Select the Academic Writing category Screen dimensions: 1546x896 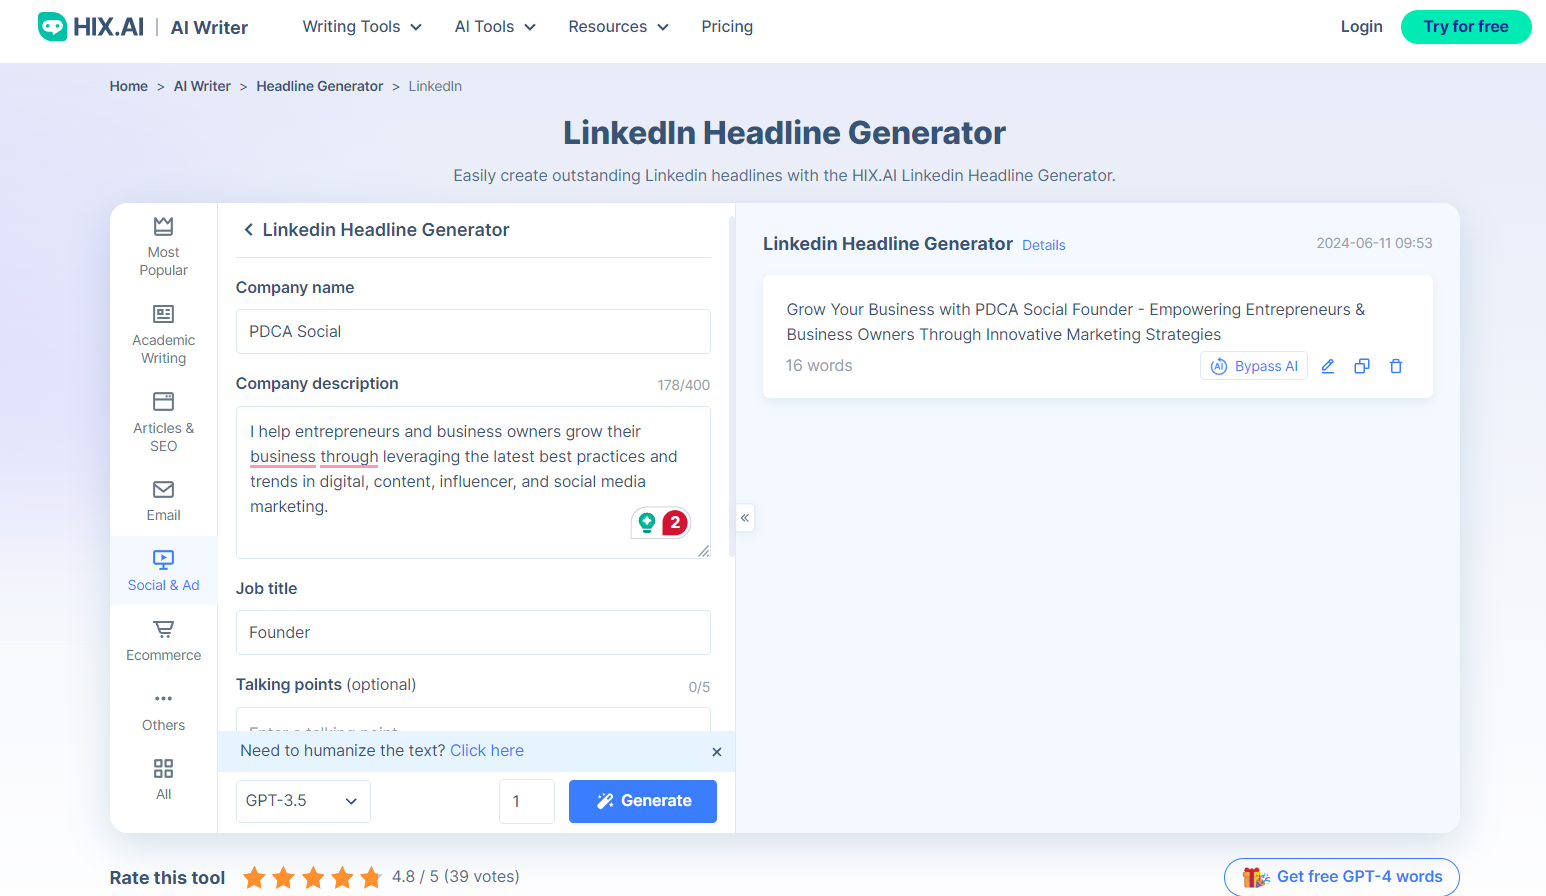[x=163, y=333]
